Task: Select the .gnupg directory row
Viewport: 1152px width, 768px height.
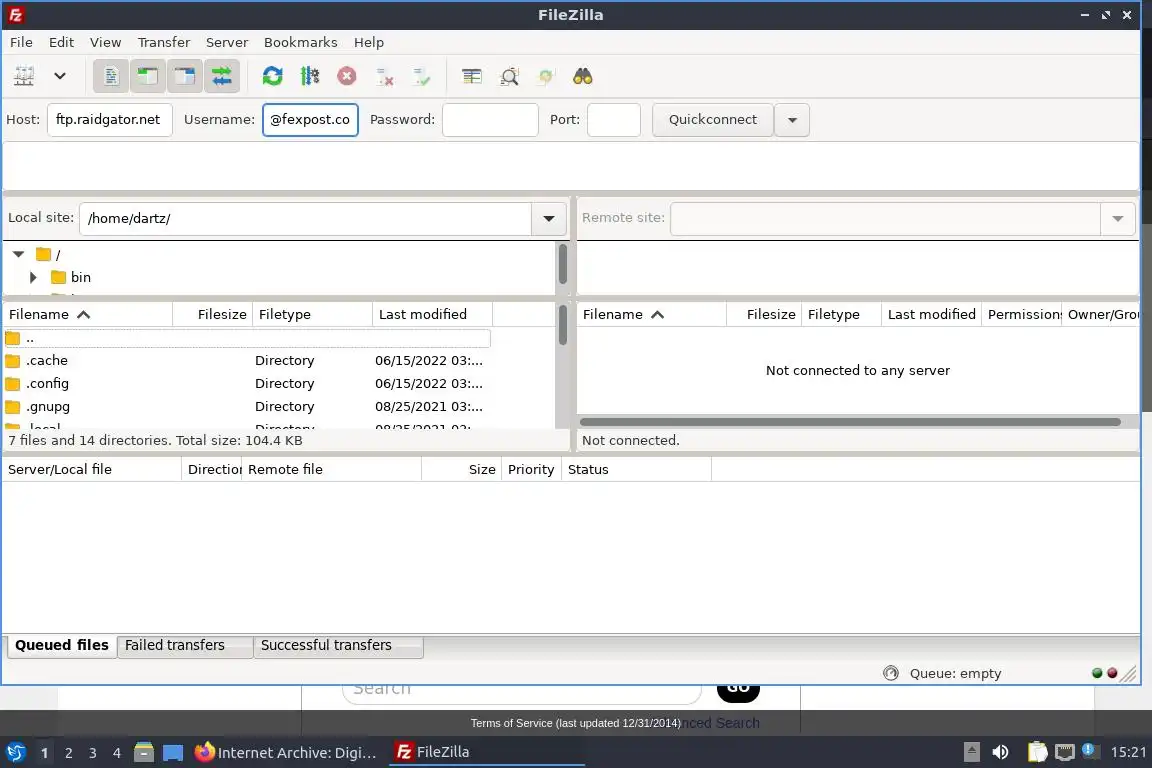Action: pyautogui.click(x=247, y=406)
